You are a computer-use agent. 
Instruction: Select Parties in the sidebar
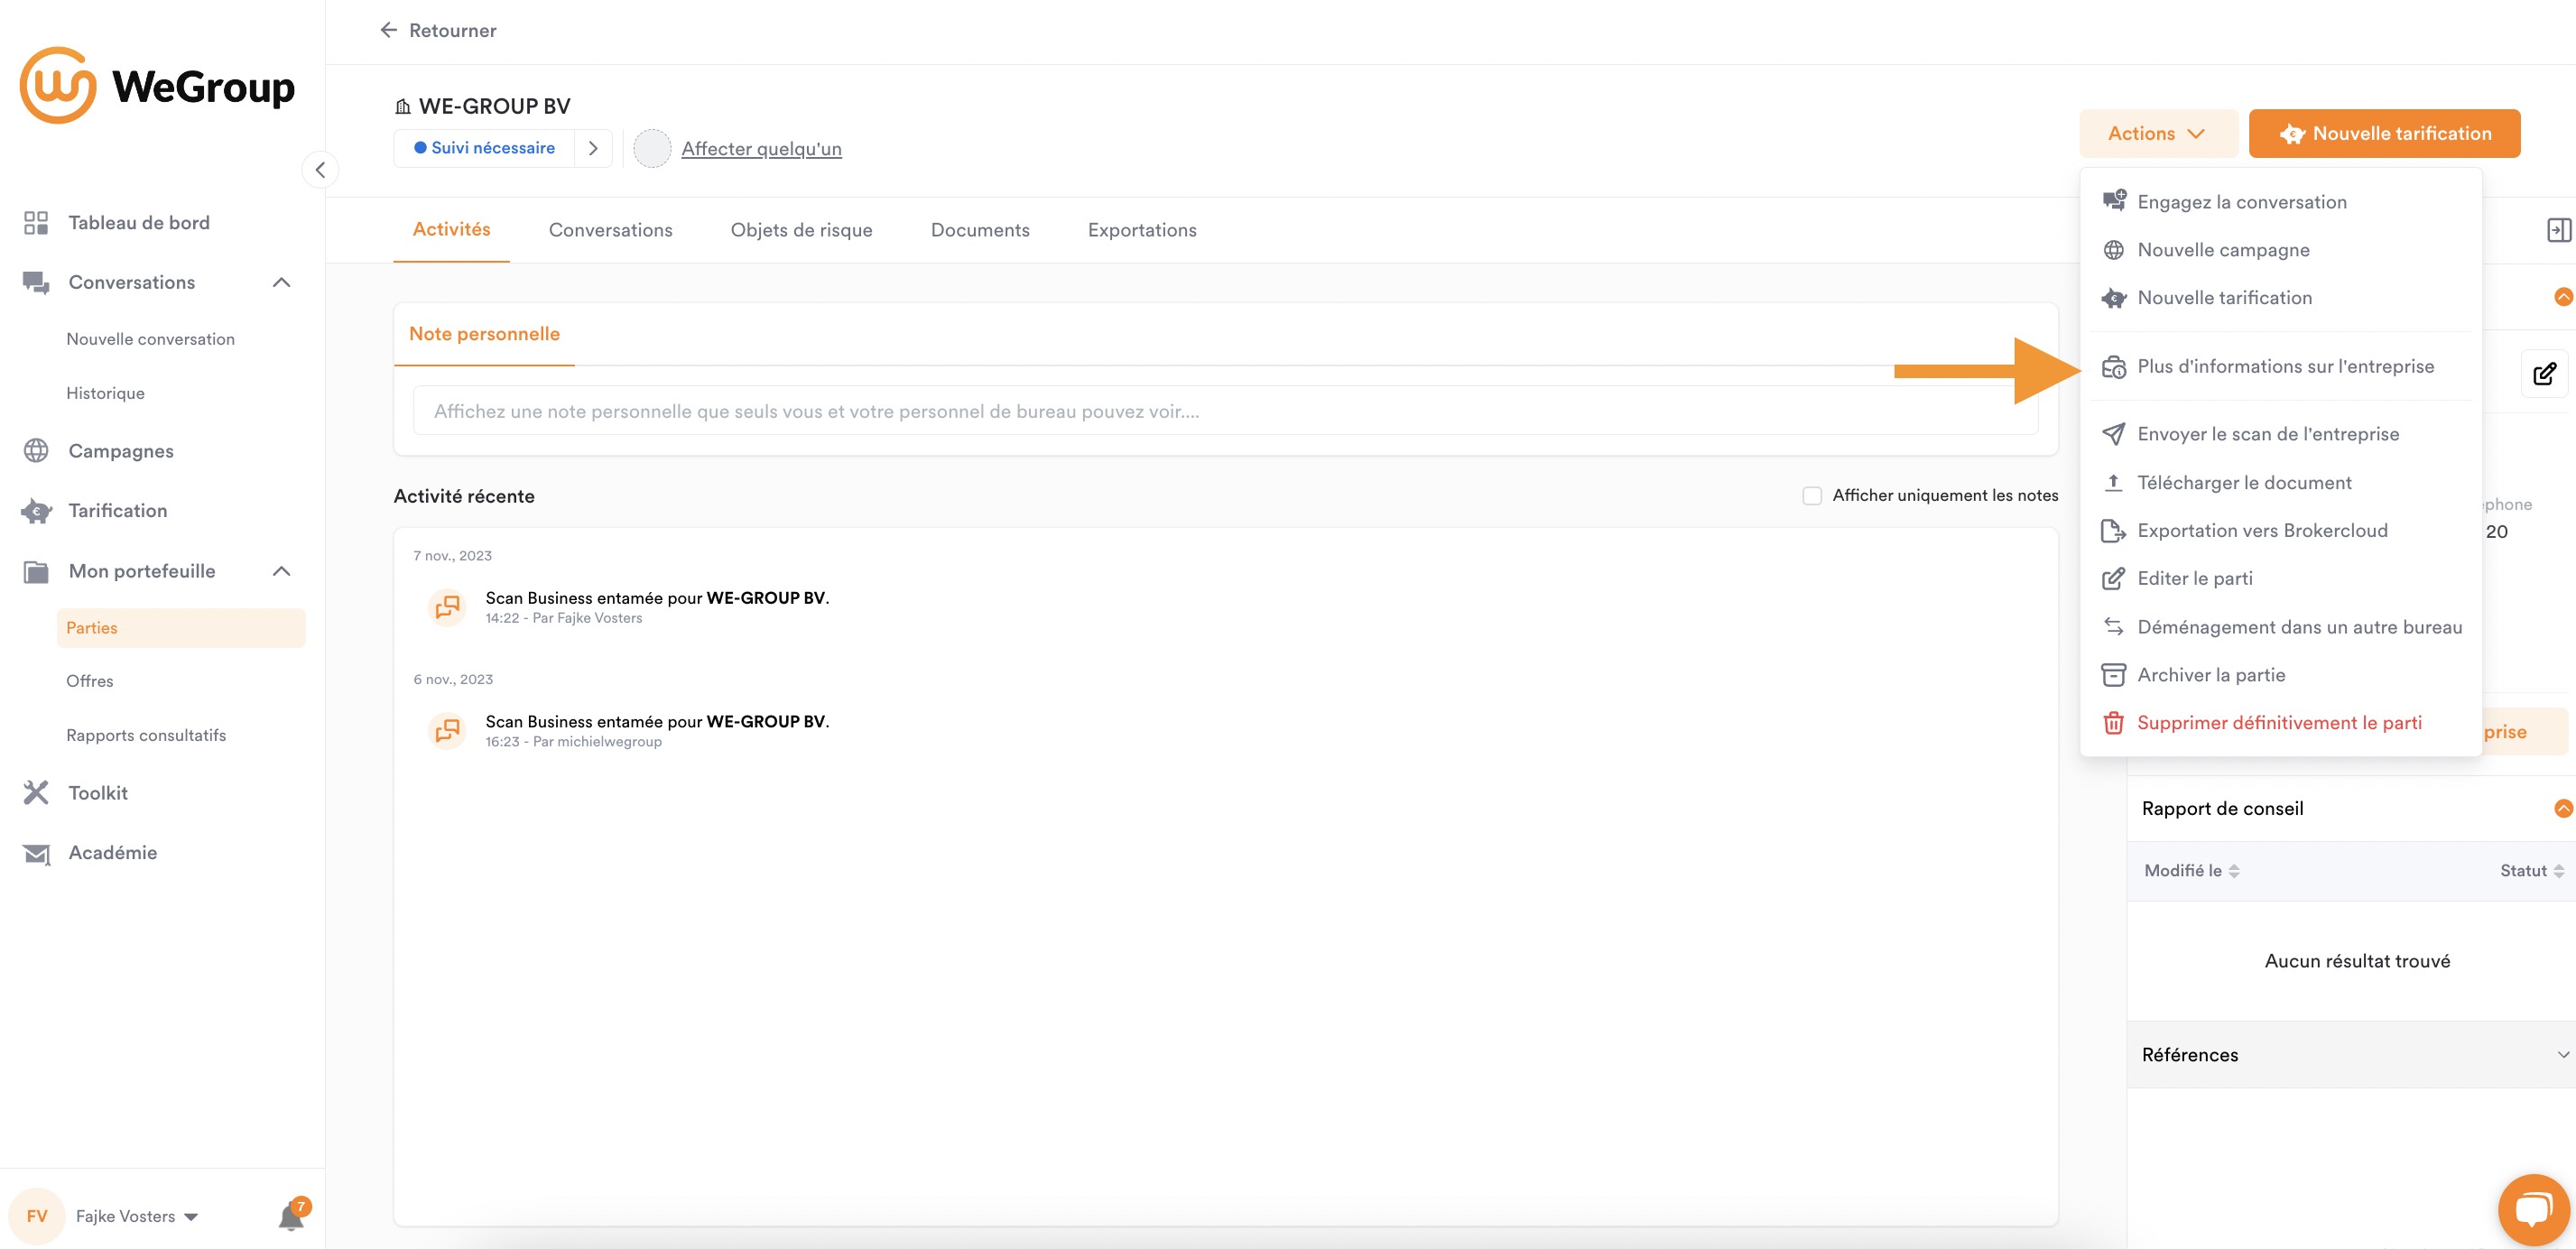pyautogui.click(x=181, y=628)
